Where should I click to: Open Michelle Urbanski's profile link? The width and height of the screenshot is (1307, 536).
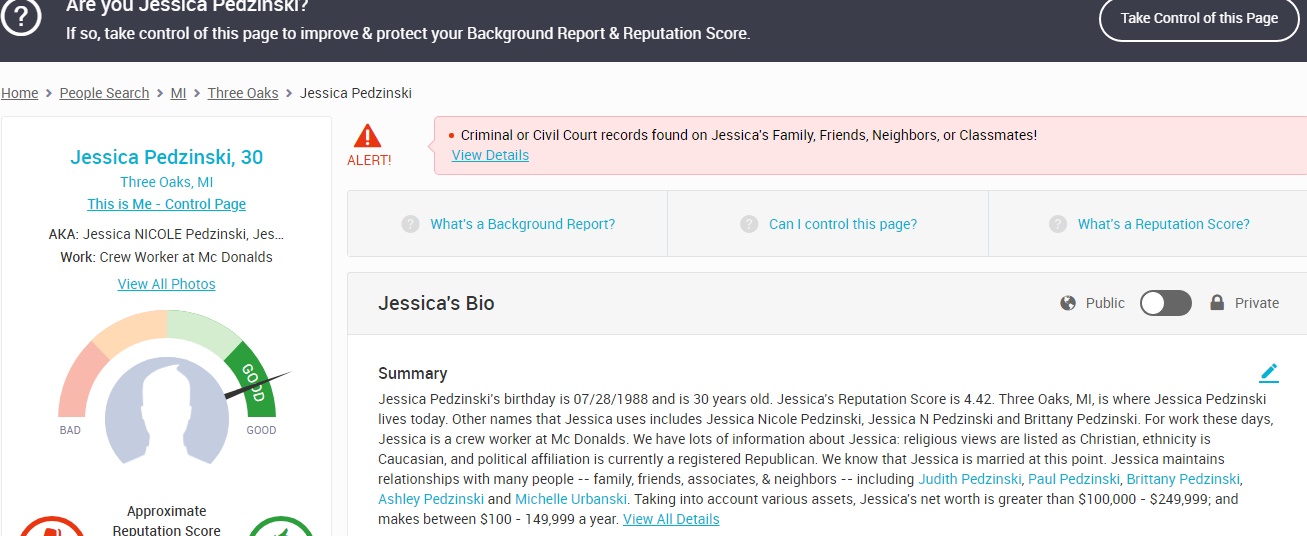click(571, 499)
